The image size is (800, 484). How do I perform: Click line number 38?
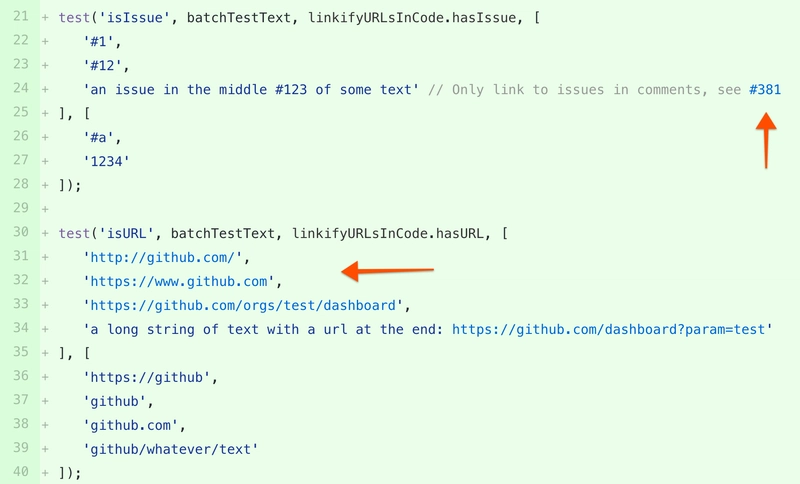point(20,425)
